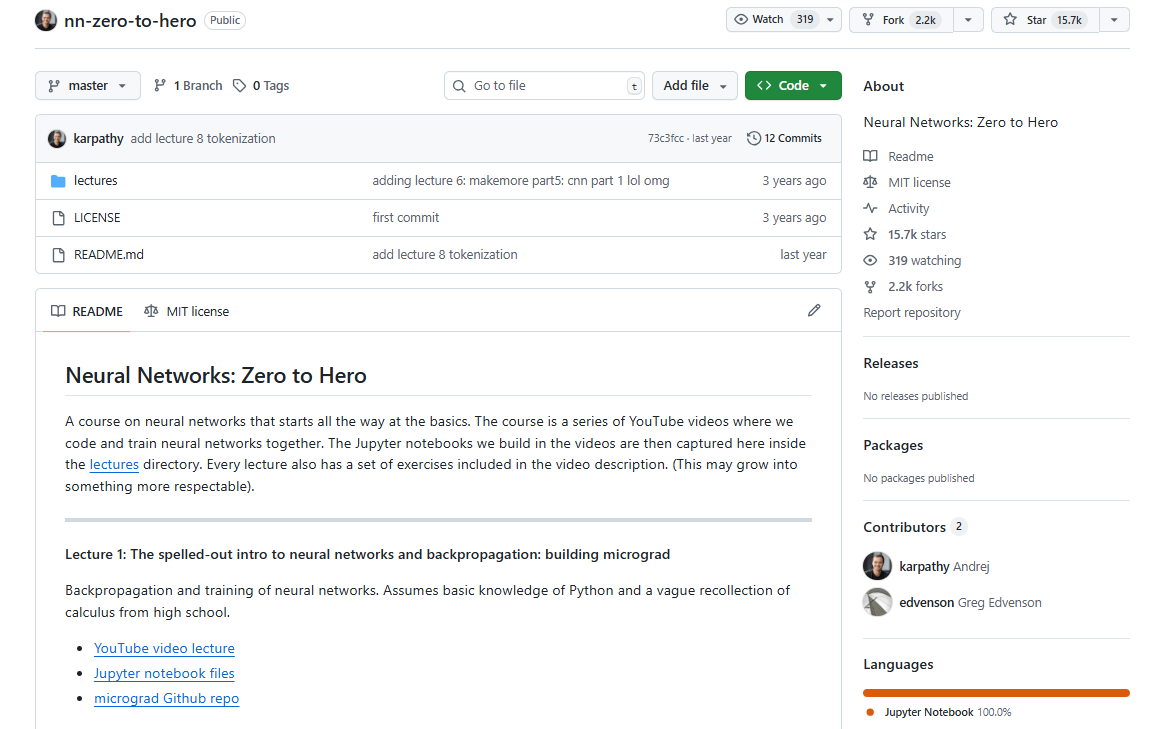Click the scales icon beside MIT license in About
Image resolution: width=1156 pixels, height=729 pixels.
point(871,182)
